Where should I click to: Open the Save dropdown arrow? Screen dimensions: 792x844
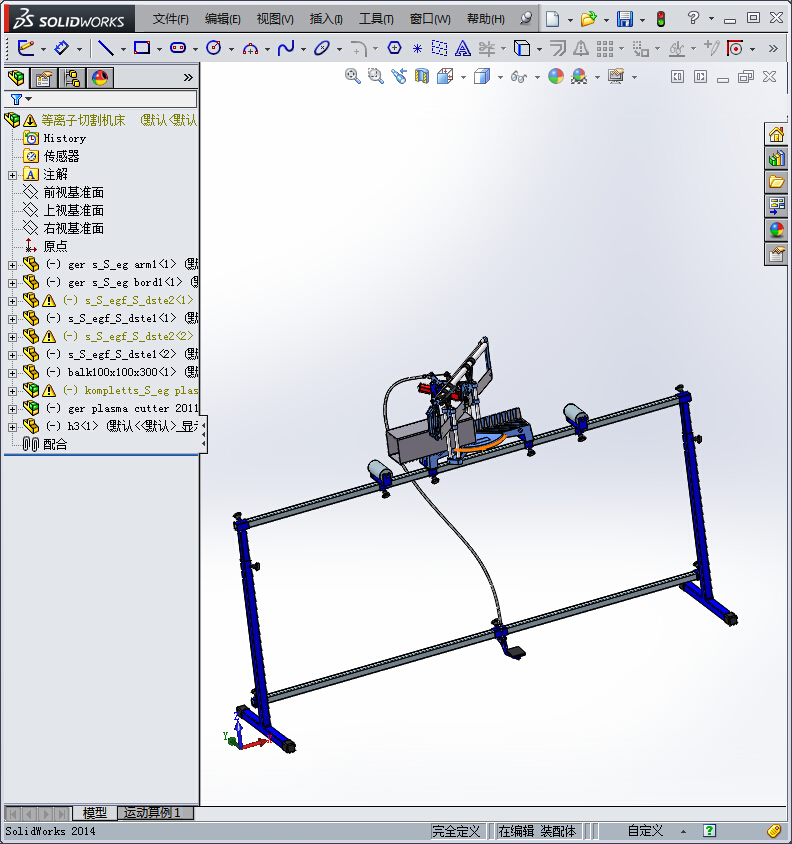[642, 20]
